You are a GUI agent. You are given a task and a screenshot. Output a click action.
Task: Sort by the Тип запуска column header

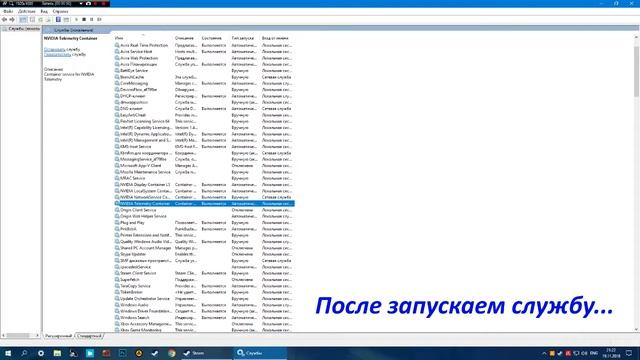(244, 38)
